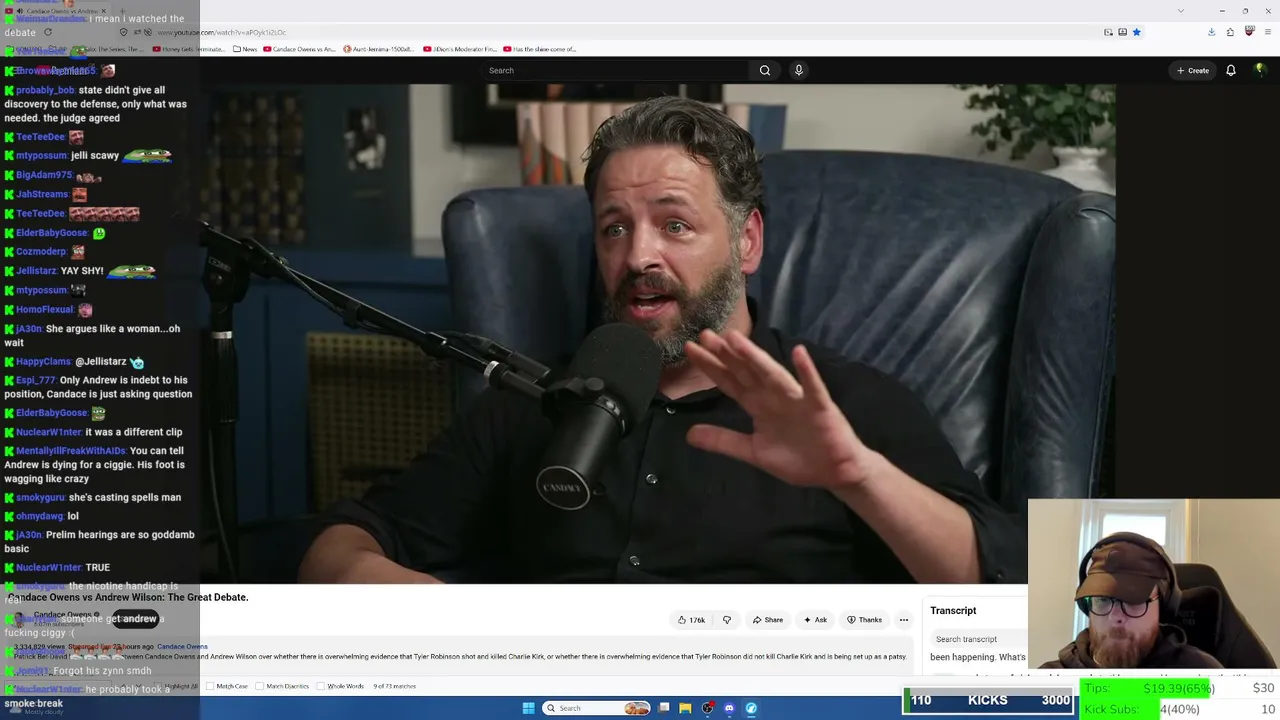Open the browser downloads arrow
The width and height of the screenshot is (1280, 720).
coord(1211,32)
